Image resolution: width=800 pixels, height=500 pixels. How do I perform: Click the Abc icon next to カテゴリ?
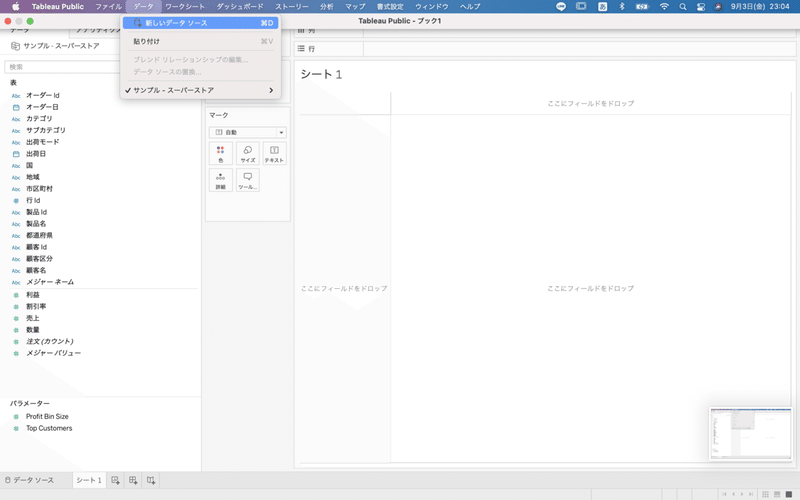[x=16, y=119]
